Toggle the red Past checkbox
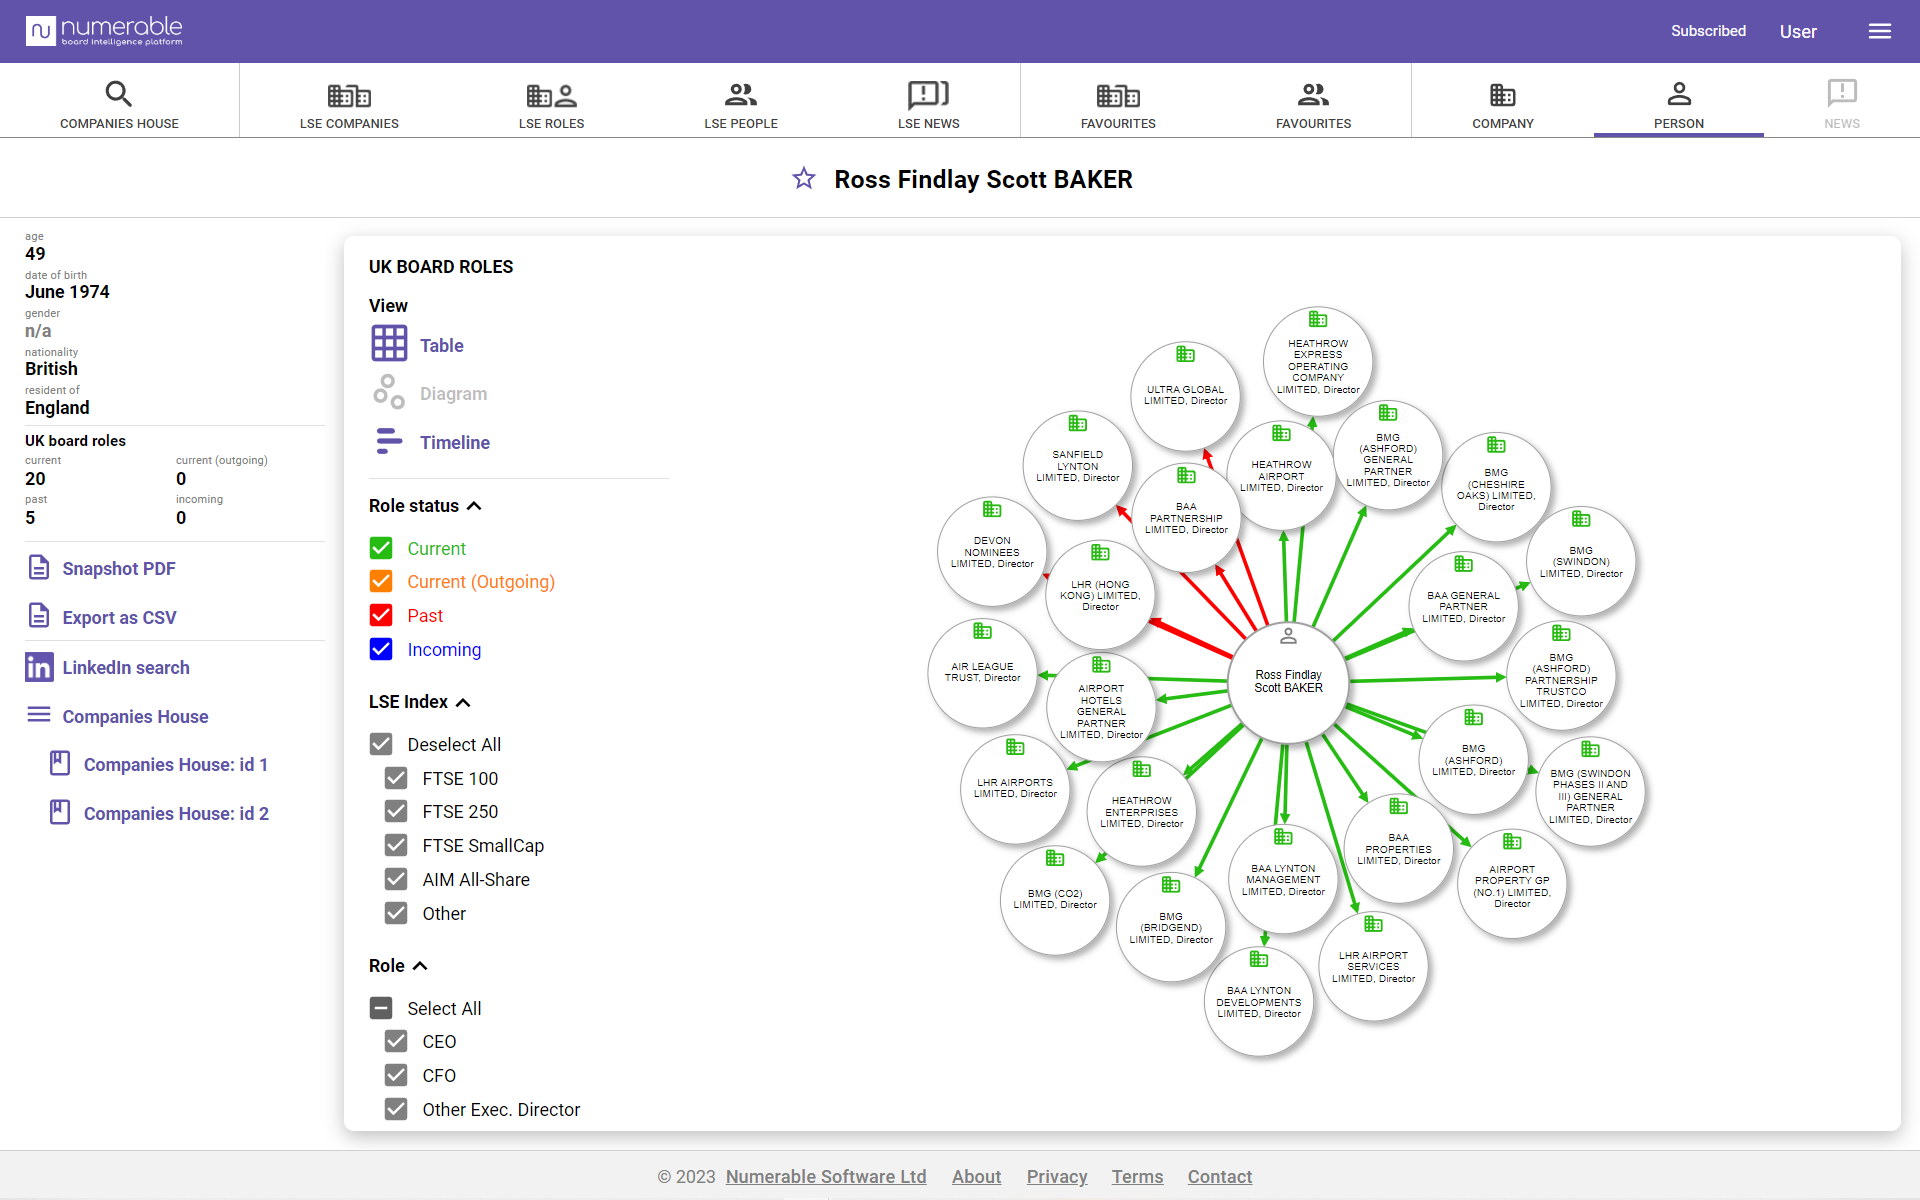Image resolution: width=1920 pixels, height=1200 pixels. pos(381,615)
